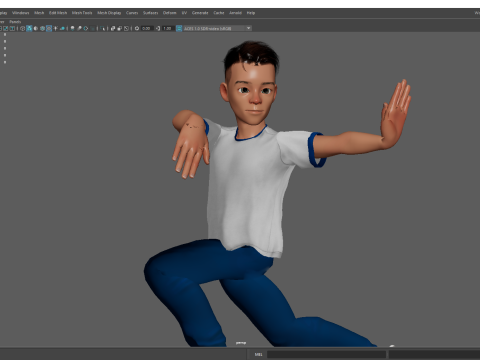The width and height of the screenshot is (480, 360).
Task: Toggle textured display in the viewport
Action: 49,29
